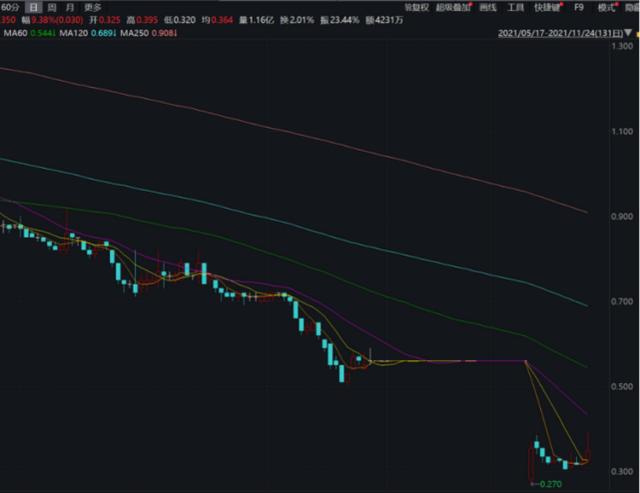Click the 量 1.16亿 volume value
This screenshot has height=493, width=640.
pos(257,20)
